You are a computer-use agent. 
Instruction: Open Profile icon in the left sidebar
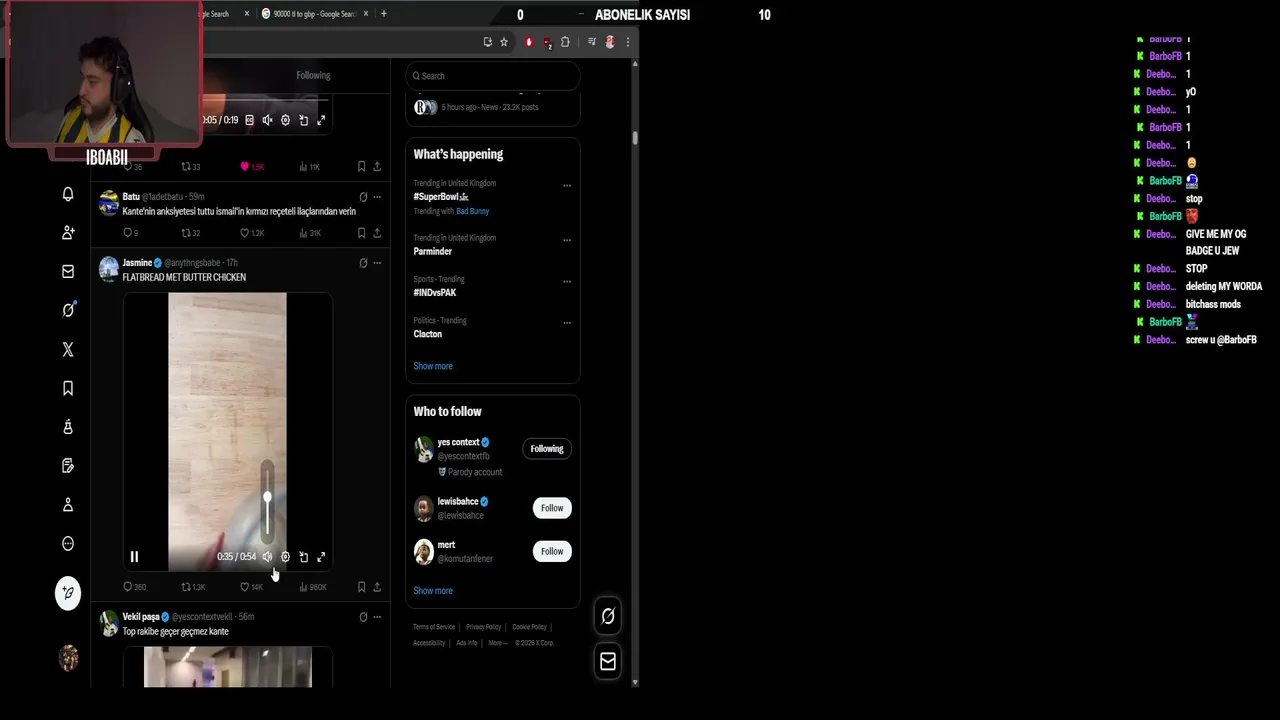point(68,505)
